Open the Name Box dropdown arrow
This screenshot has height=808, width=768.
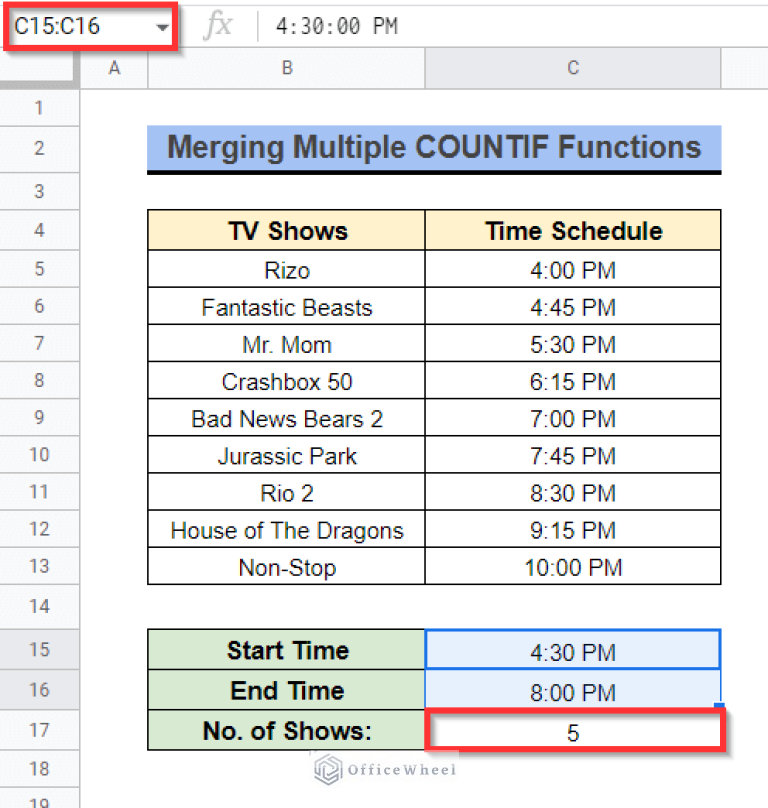(x=162, y=27)
